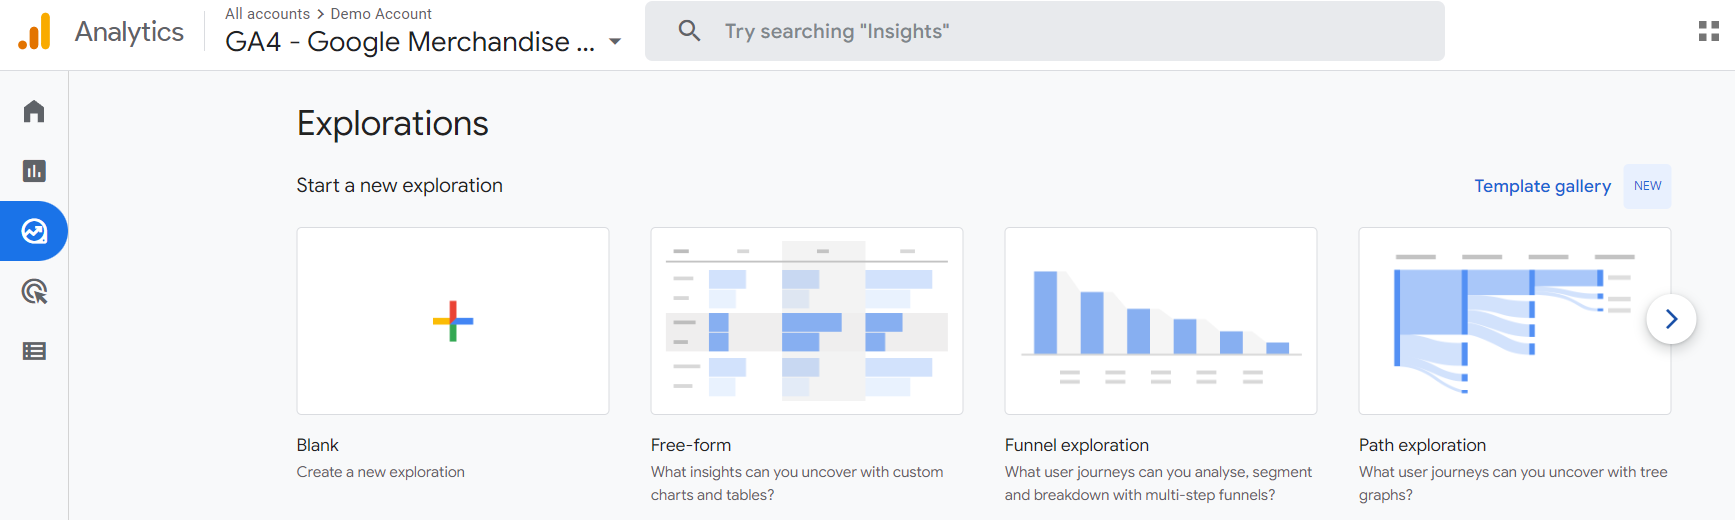Click the next arrow to show more templates
1735x520 pixels.
(x=1670, y=319)
